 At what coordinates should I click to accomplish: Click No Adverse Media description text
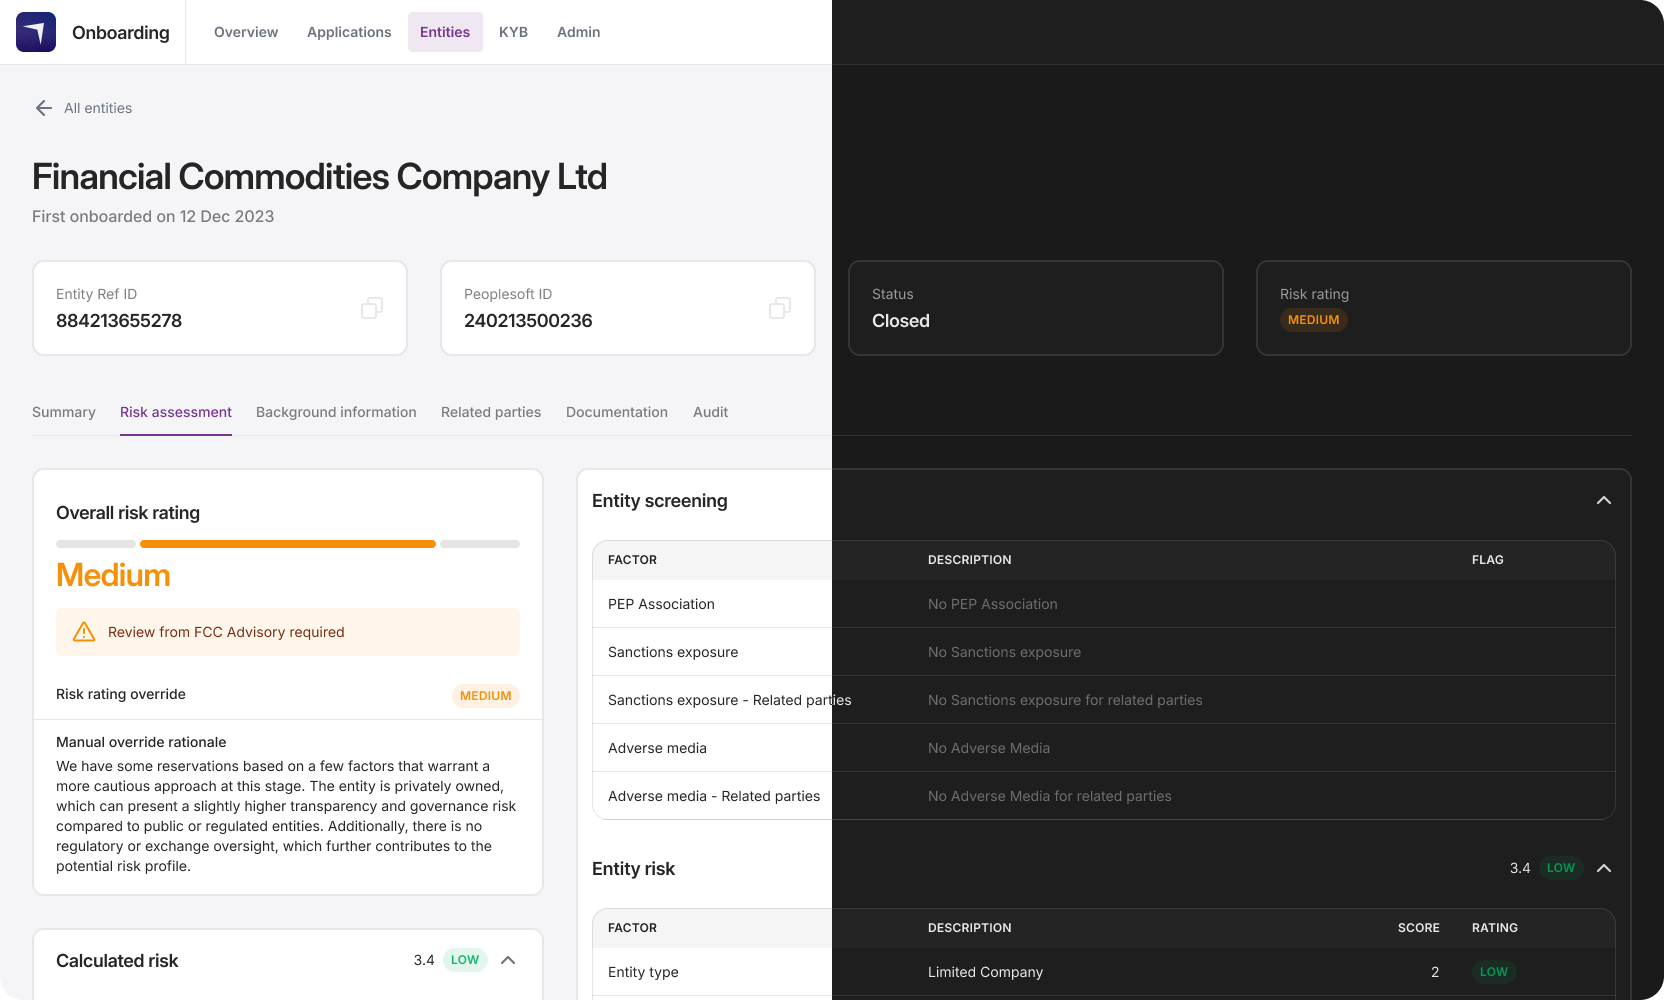[x=989, y=748]
